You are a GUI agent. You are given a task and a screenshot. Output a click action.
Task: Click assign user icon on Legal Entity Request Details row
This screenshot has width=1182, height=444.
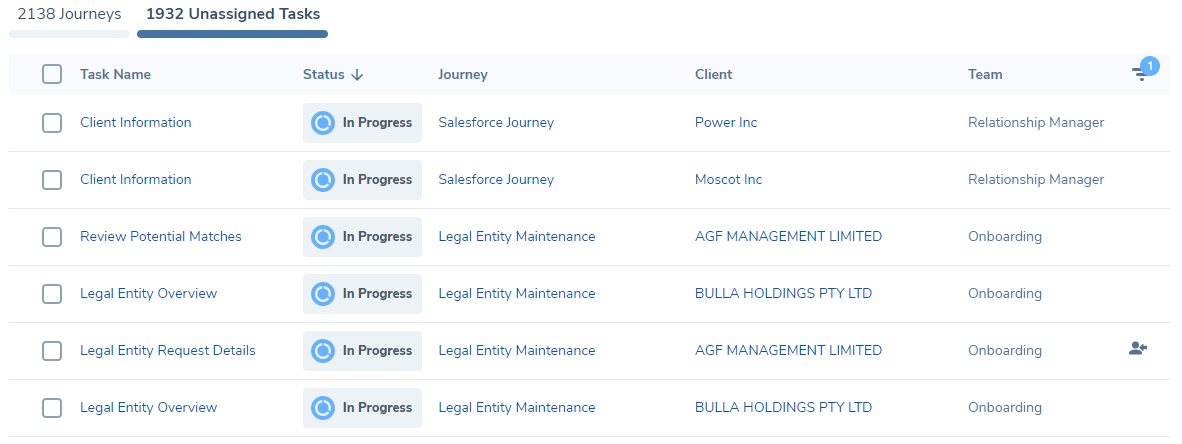click(x=1137, y=349)
